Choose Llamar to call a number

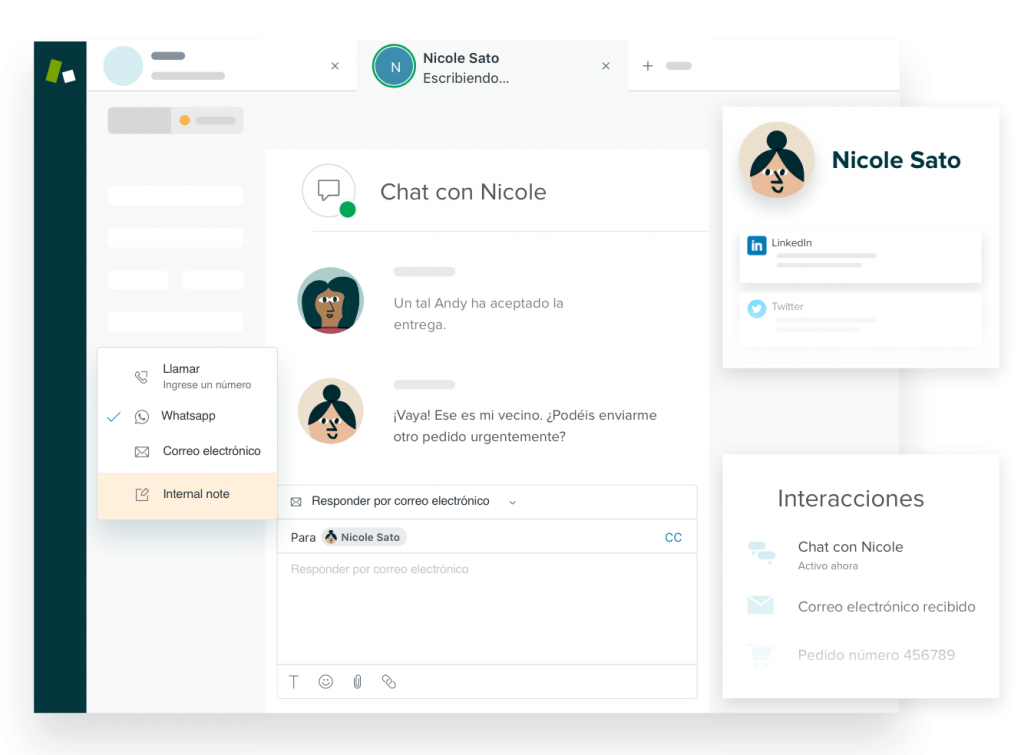[x=181, y=369]
